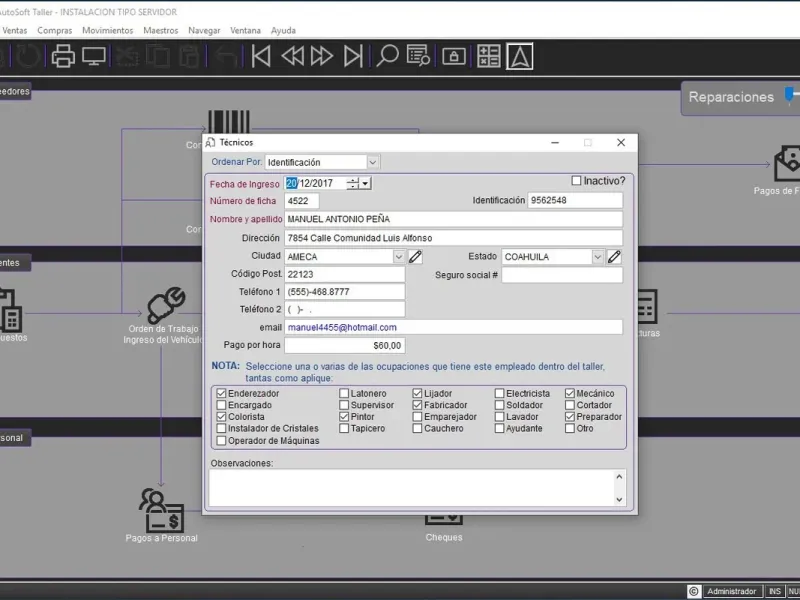Open the Ventas menu
This screenshot has height=600, width=800.
(14, 31)
